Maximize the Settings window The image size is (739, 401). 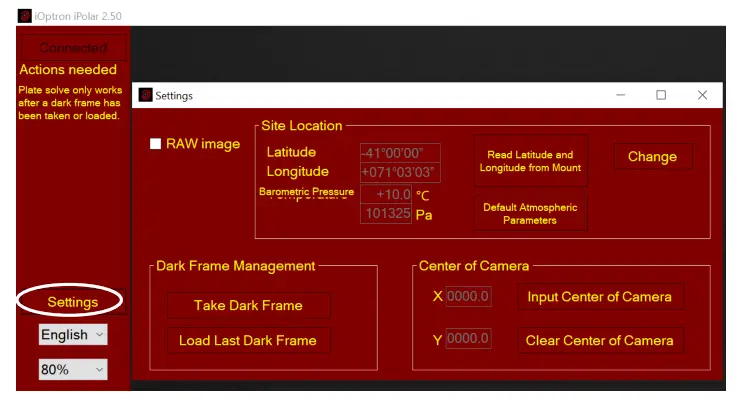coord(661,95)
